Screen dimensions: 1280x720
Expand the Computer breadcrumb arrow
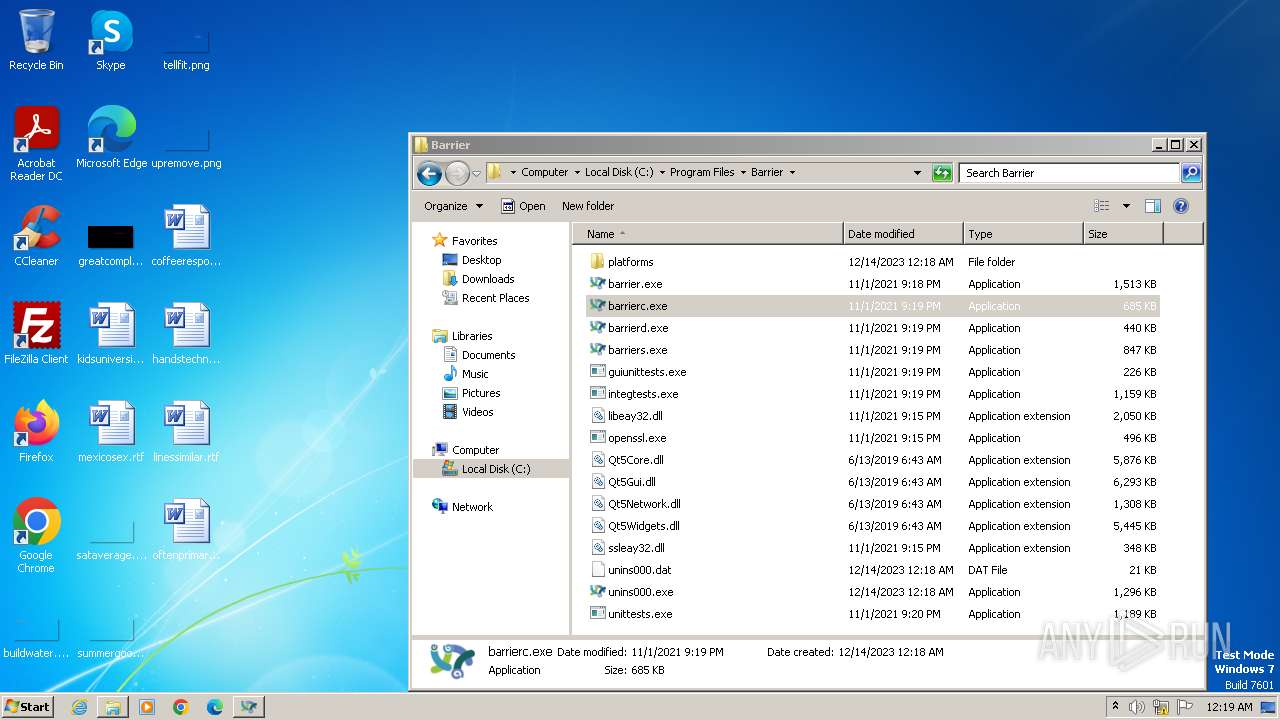[575, 172]
